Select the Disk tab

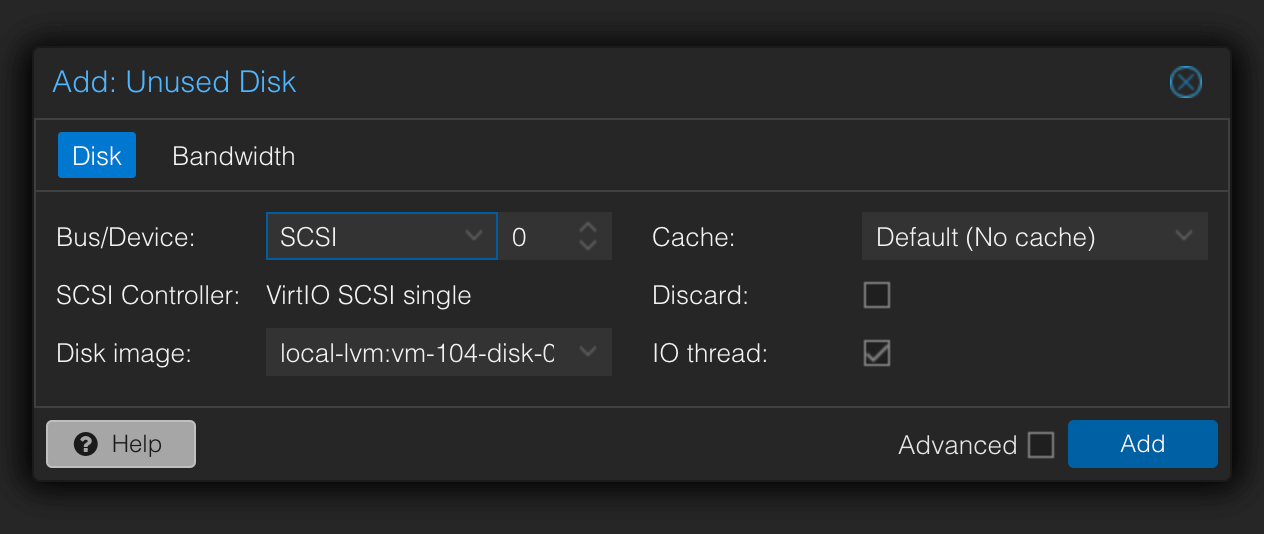coord(97,157)
